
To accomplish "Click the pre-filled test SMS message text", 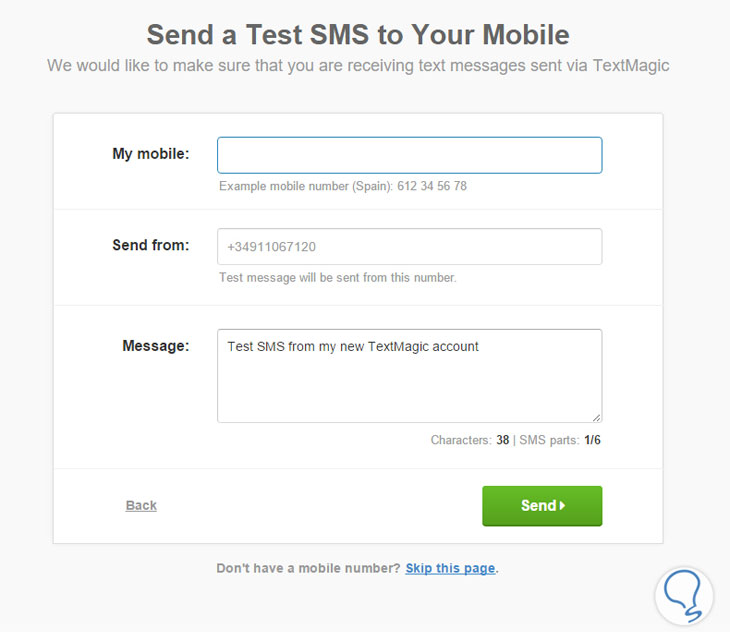I will coord(353,347).
